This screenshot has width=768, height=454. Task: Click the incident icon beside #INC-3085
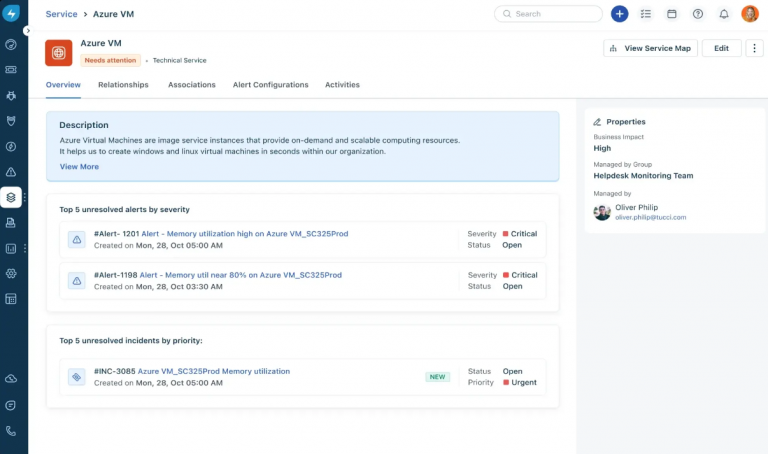tap(76, 377)
